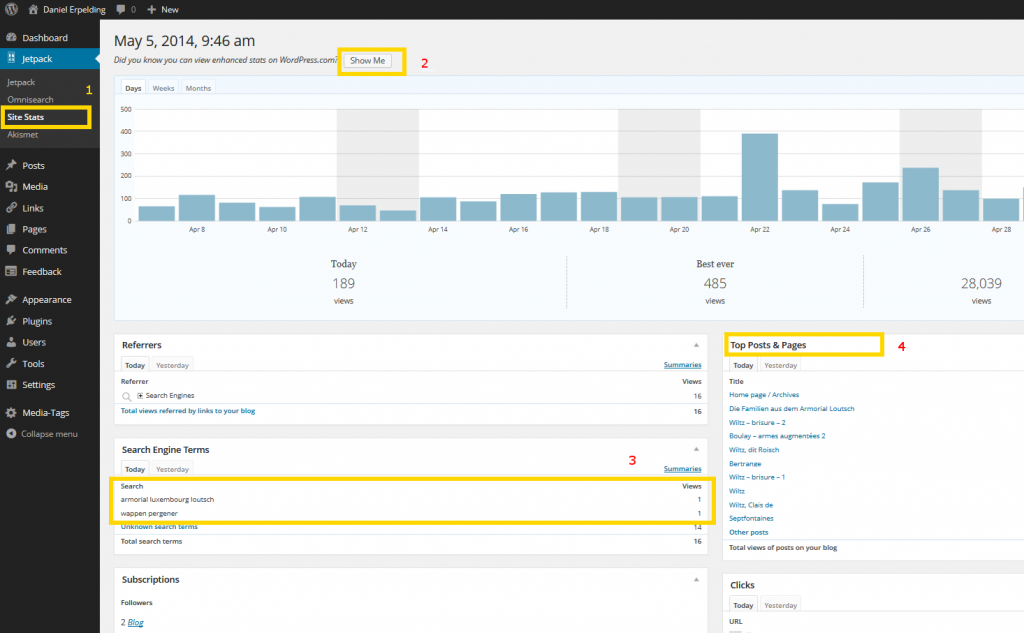Open Site Stats in Jetpack submenu

[26, 117]
